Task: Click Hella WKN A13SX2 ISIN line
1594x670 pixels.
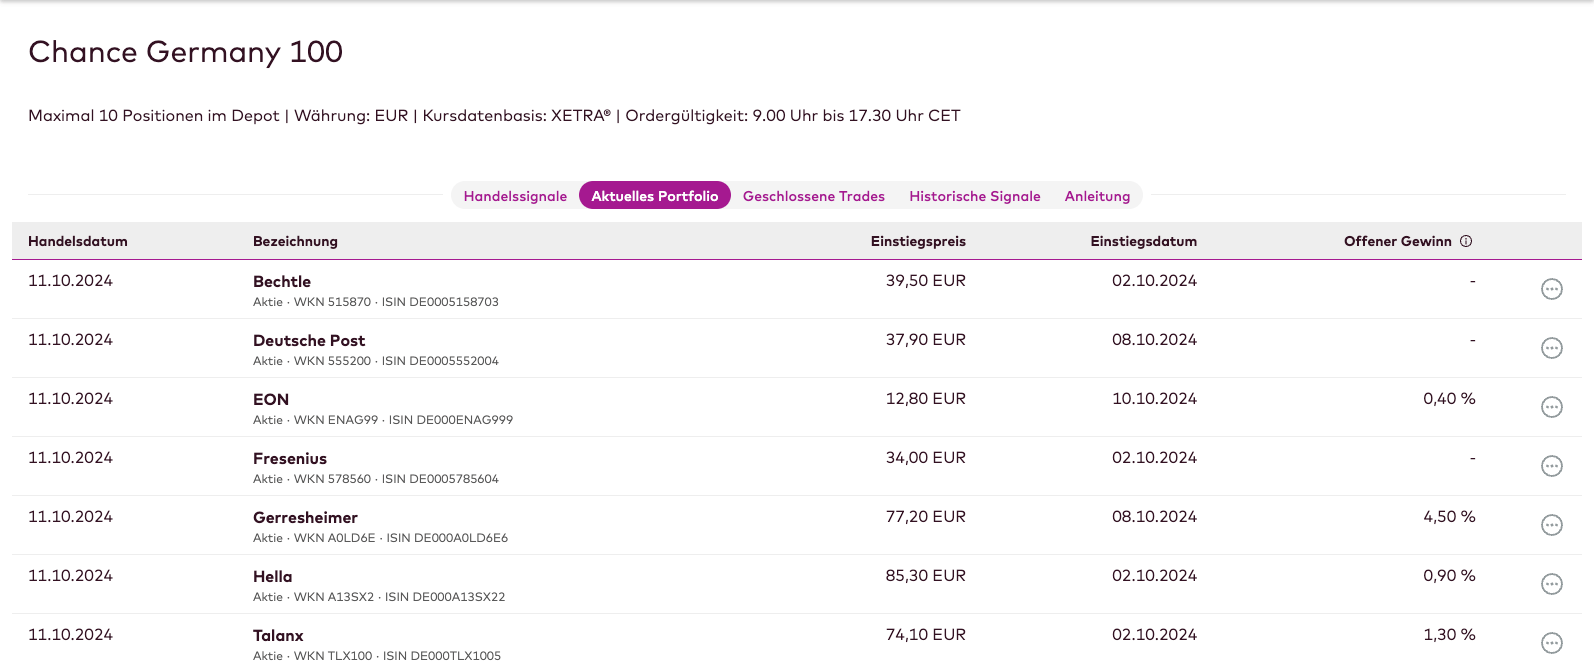Action: tap(379, 597)
